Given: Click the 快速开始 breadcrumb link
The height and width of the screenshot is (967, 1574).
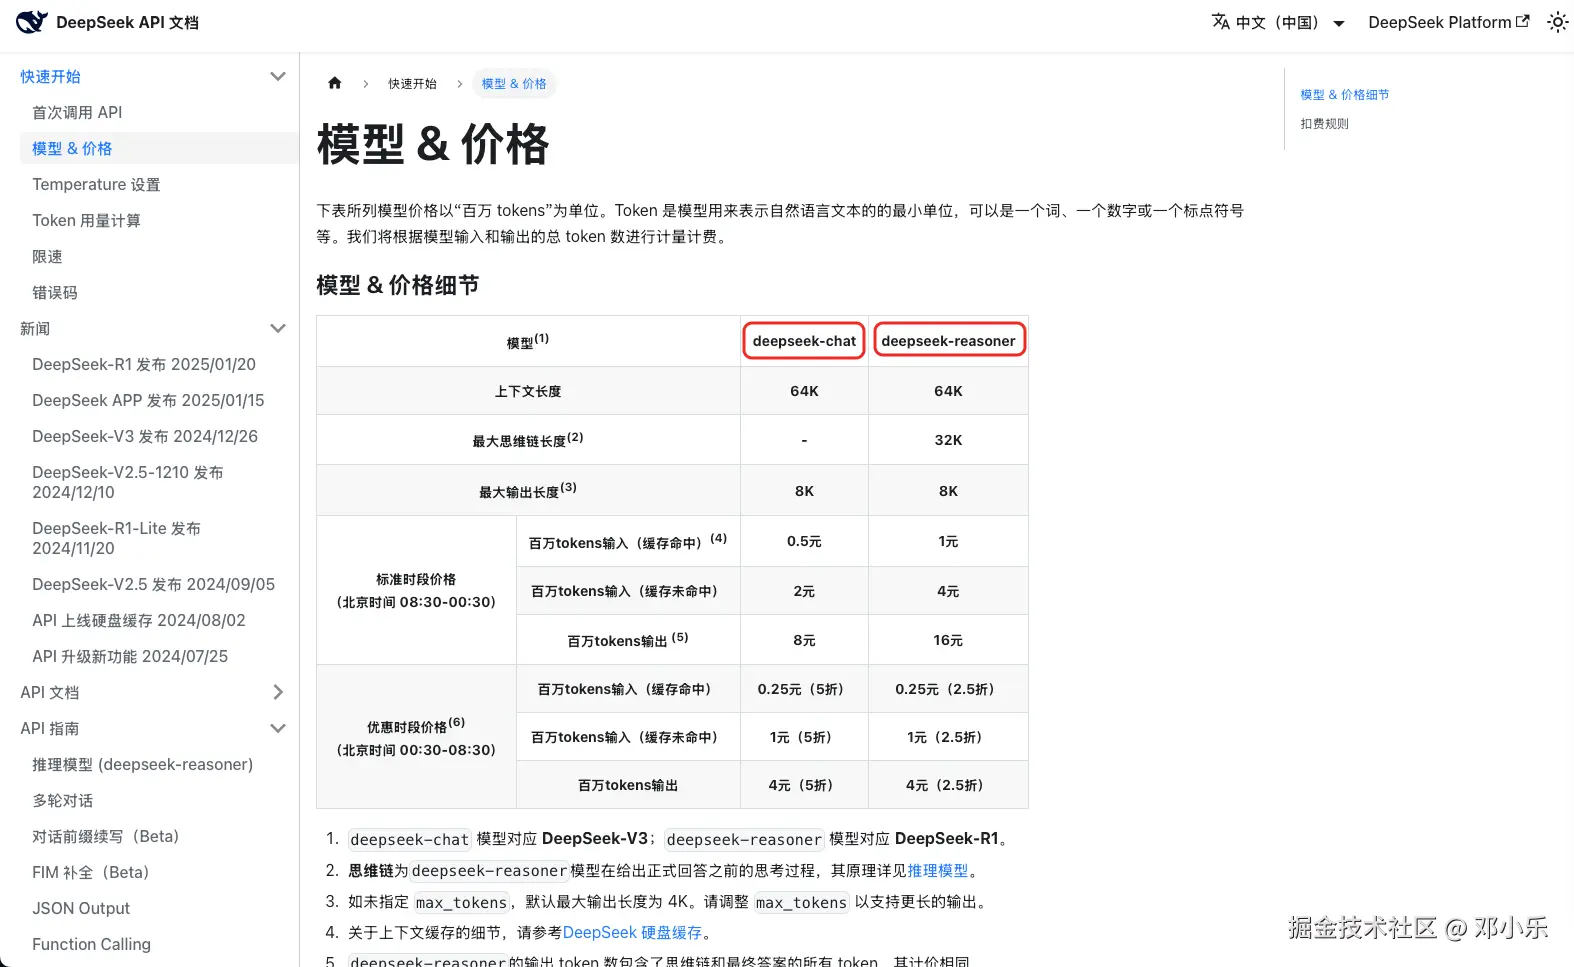Looking at the screenshot, I should (412, 84).
